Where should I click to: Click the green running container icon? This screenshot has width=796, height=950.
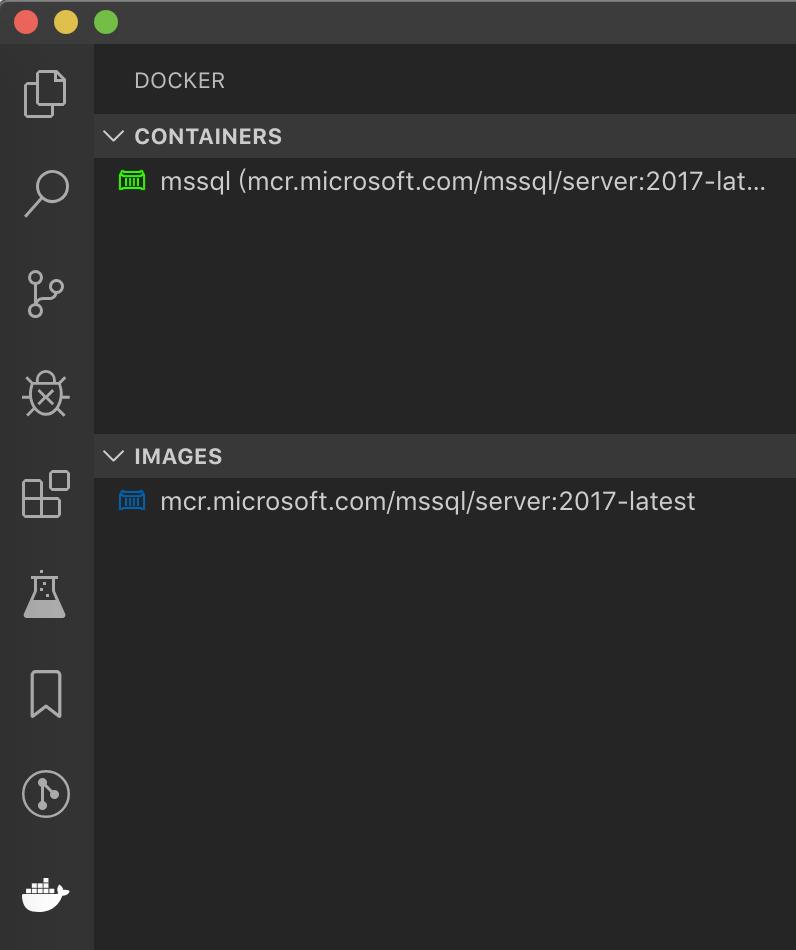132,181
